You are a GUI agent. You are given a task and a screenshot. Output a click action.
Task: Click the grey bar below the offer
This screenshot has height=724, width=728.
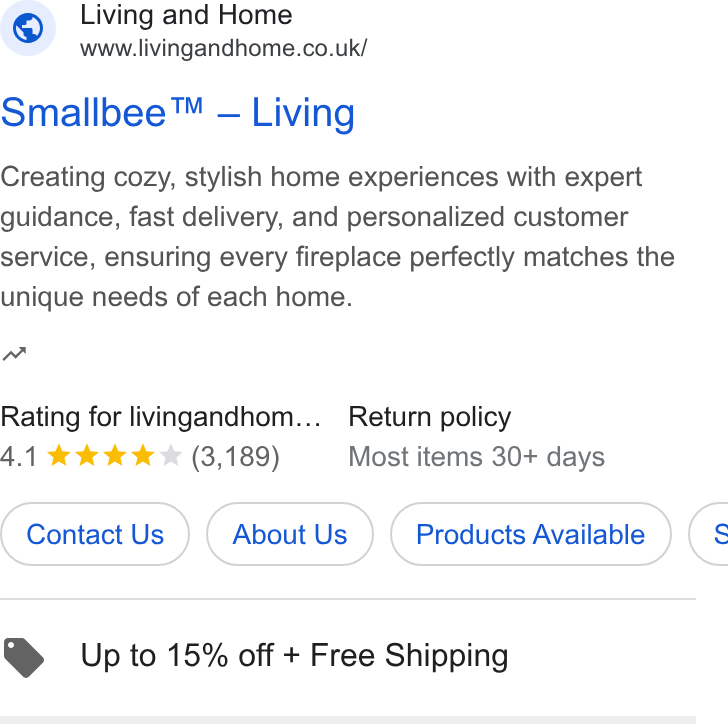pos(348,720)
